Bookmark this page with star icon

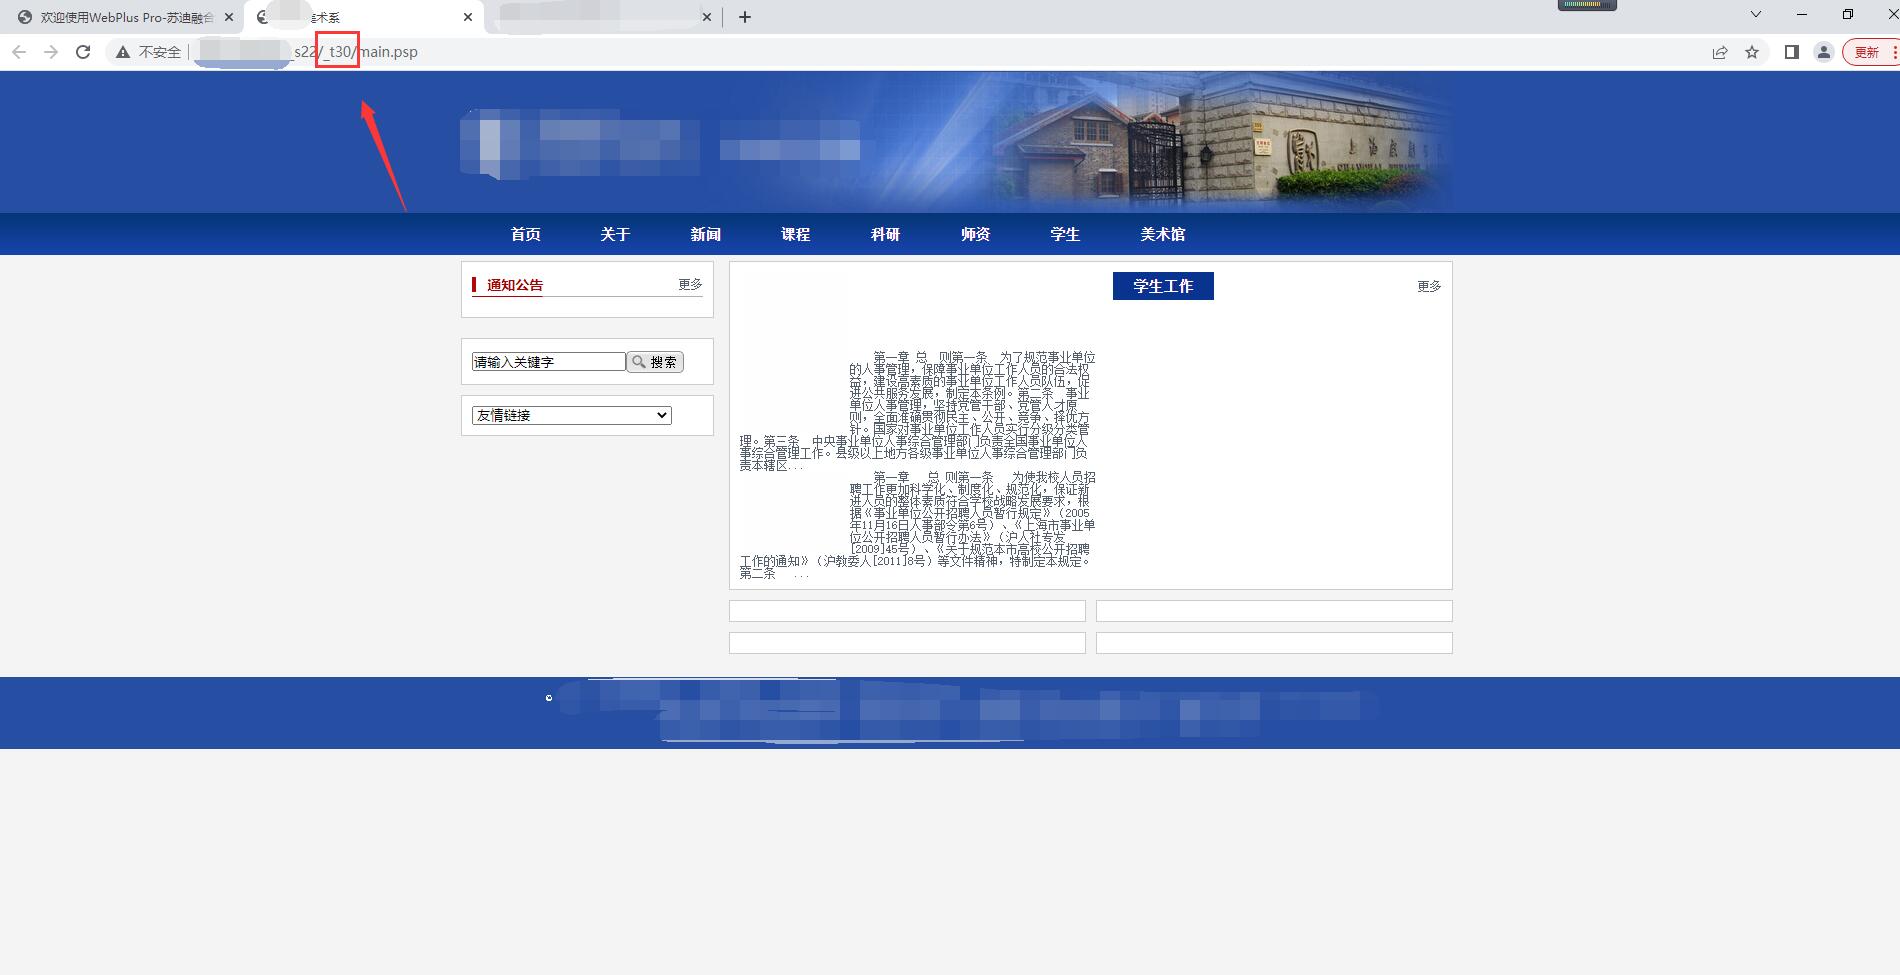1752,52
